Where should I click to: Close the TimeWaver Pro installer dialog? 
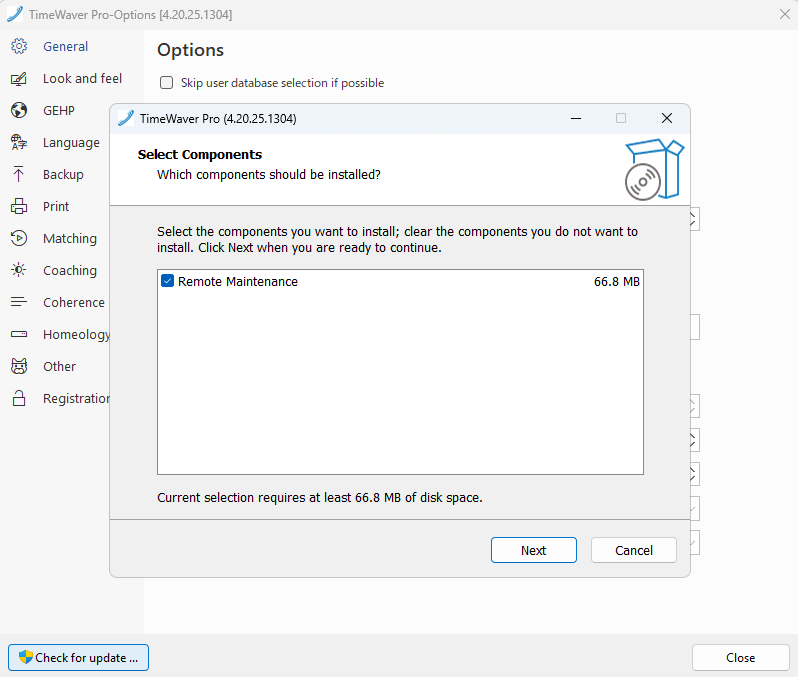[667, 118]
